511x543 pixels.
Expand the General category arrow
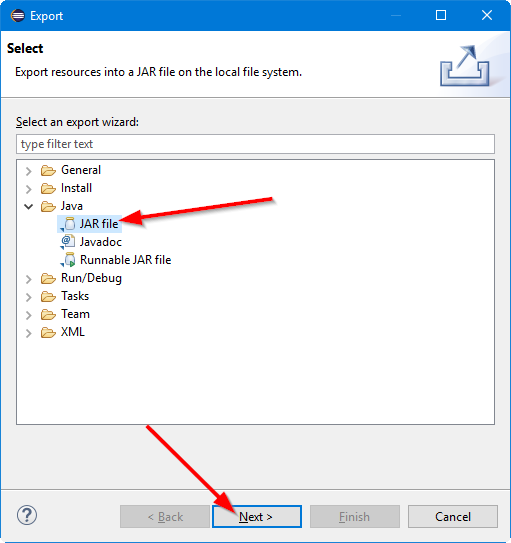tap(29, 171)
